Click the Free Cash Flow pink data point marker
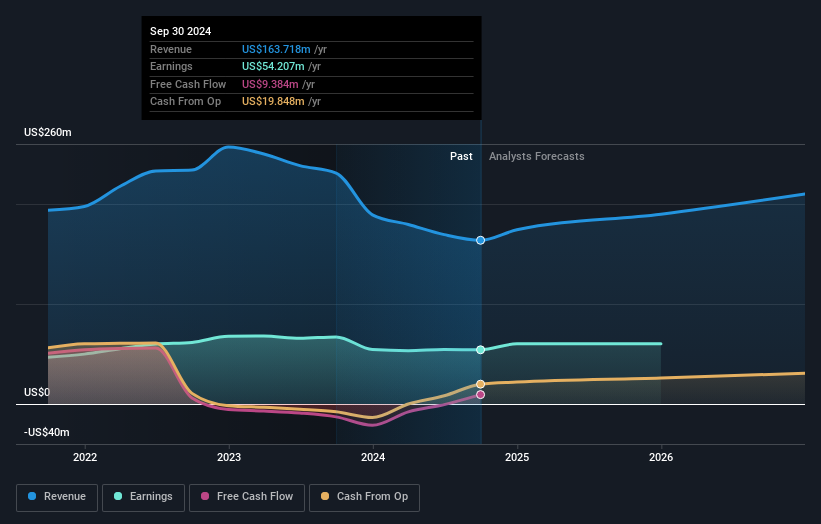The width and height of the screenshot is (821, 524). (480, 395)
